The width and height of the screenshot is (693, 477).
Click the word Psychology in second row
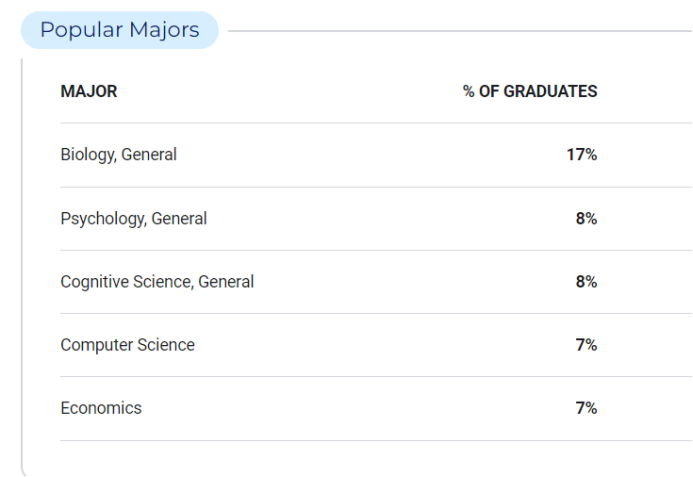103,218
